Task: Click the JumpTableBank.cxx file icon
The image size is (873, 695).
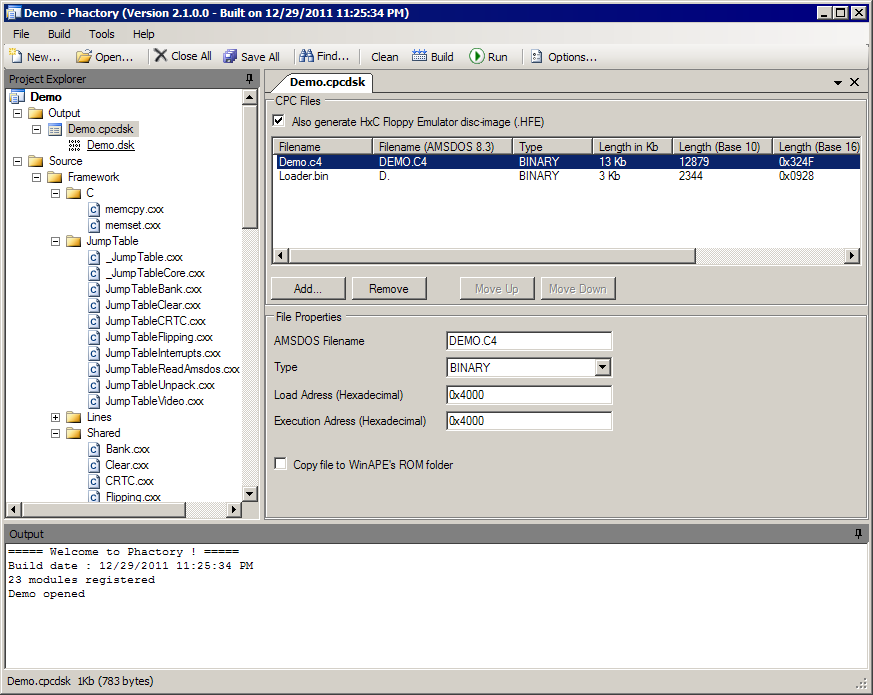Action: click(x=94, y=290)
